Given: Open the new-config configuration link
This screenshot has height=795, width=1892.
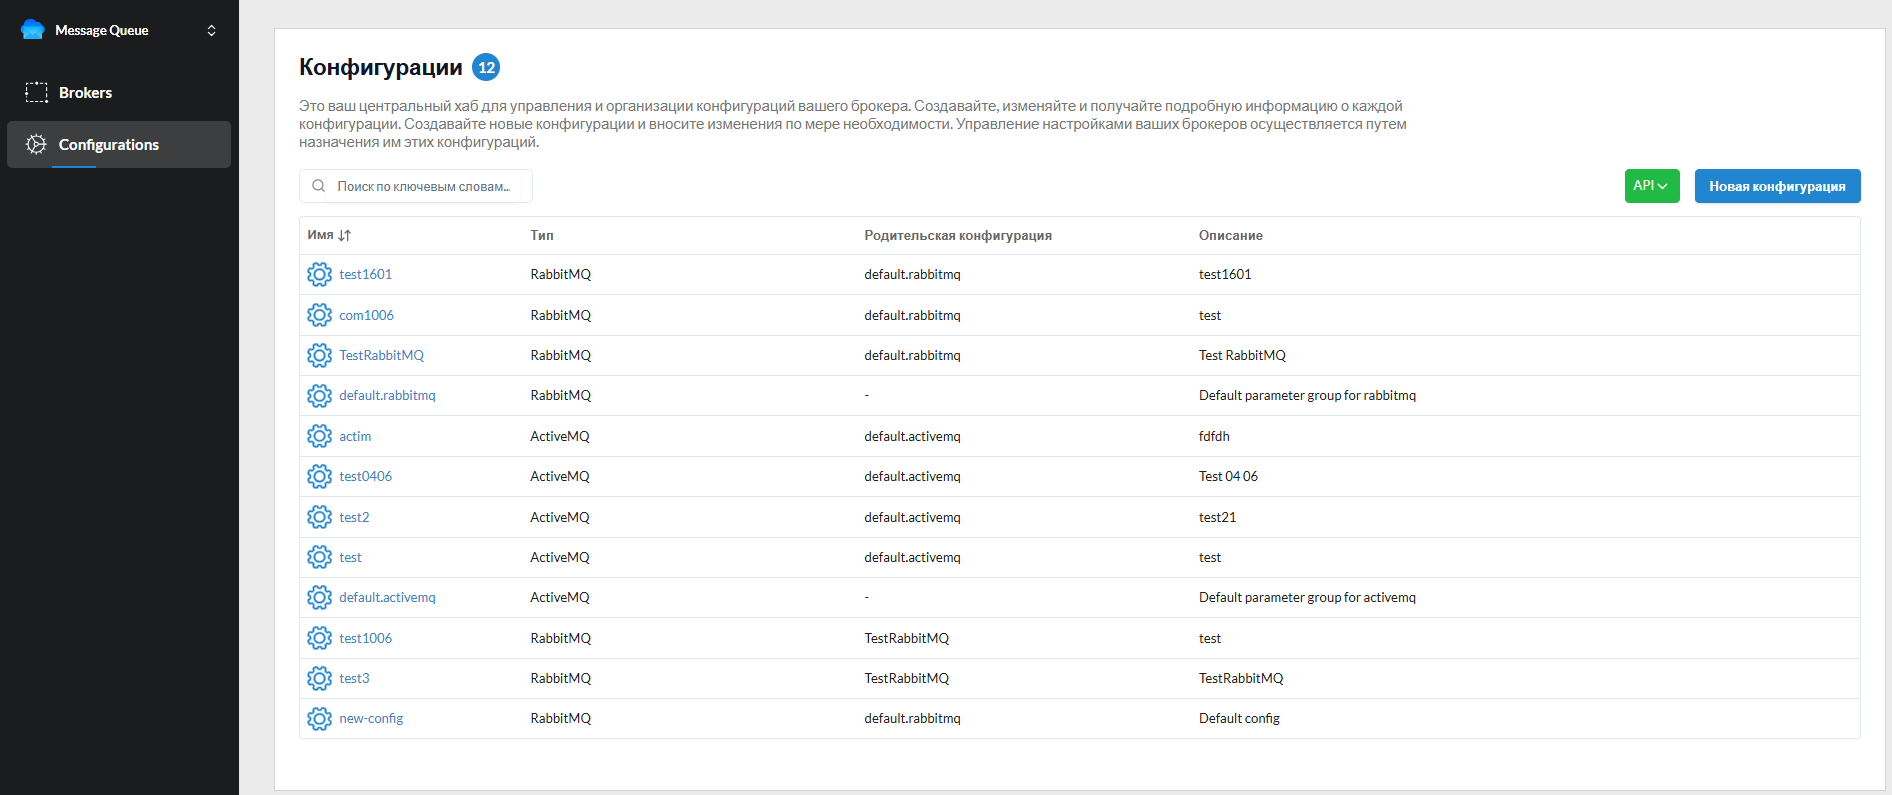Looking at the screenshot, I should (371, 718).
